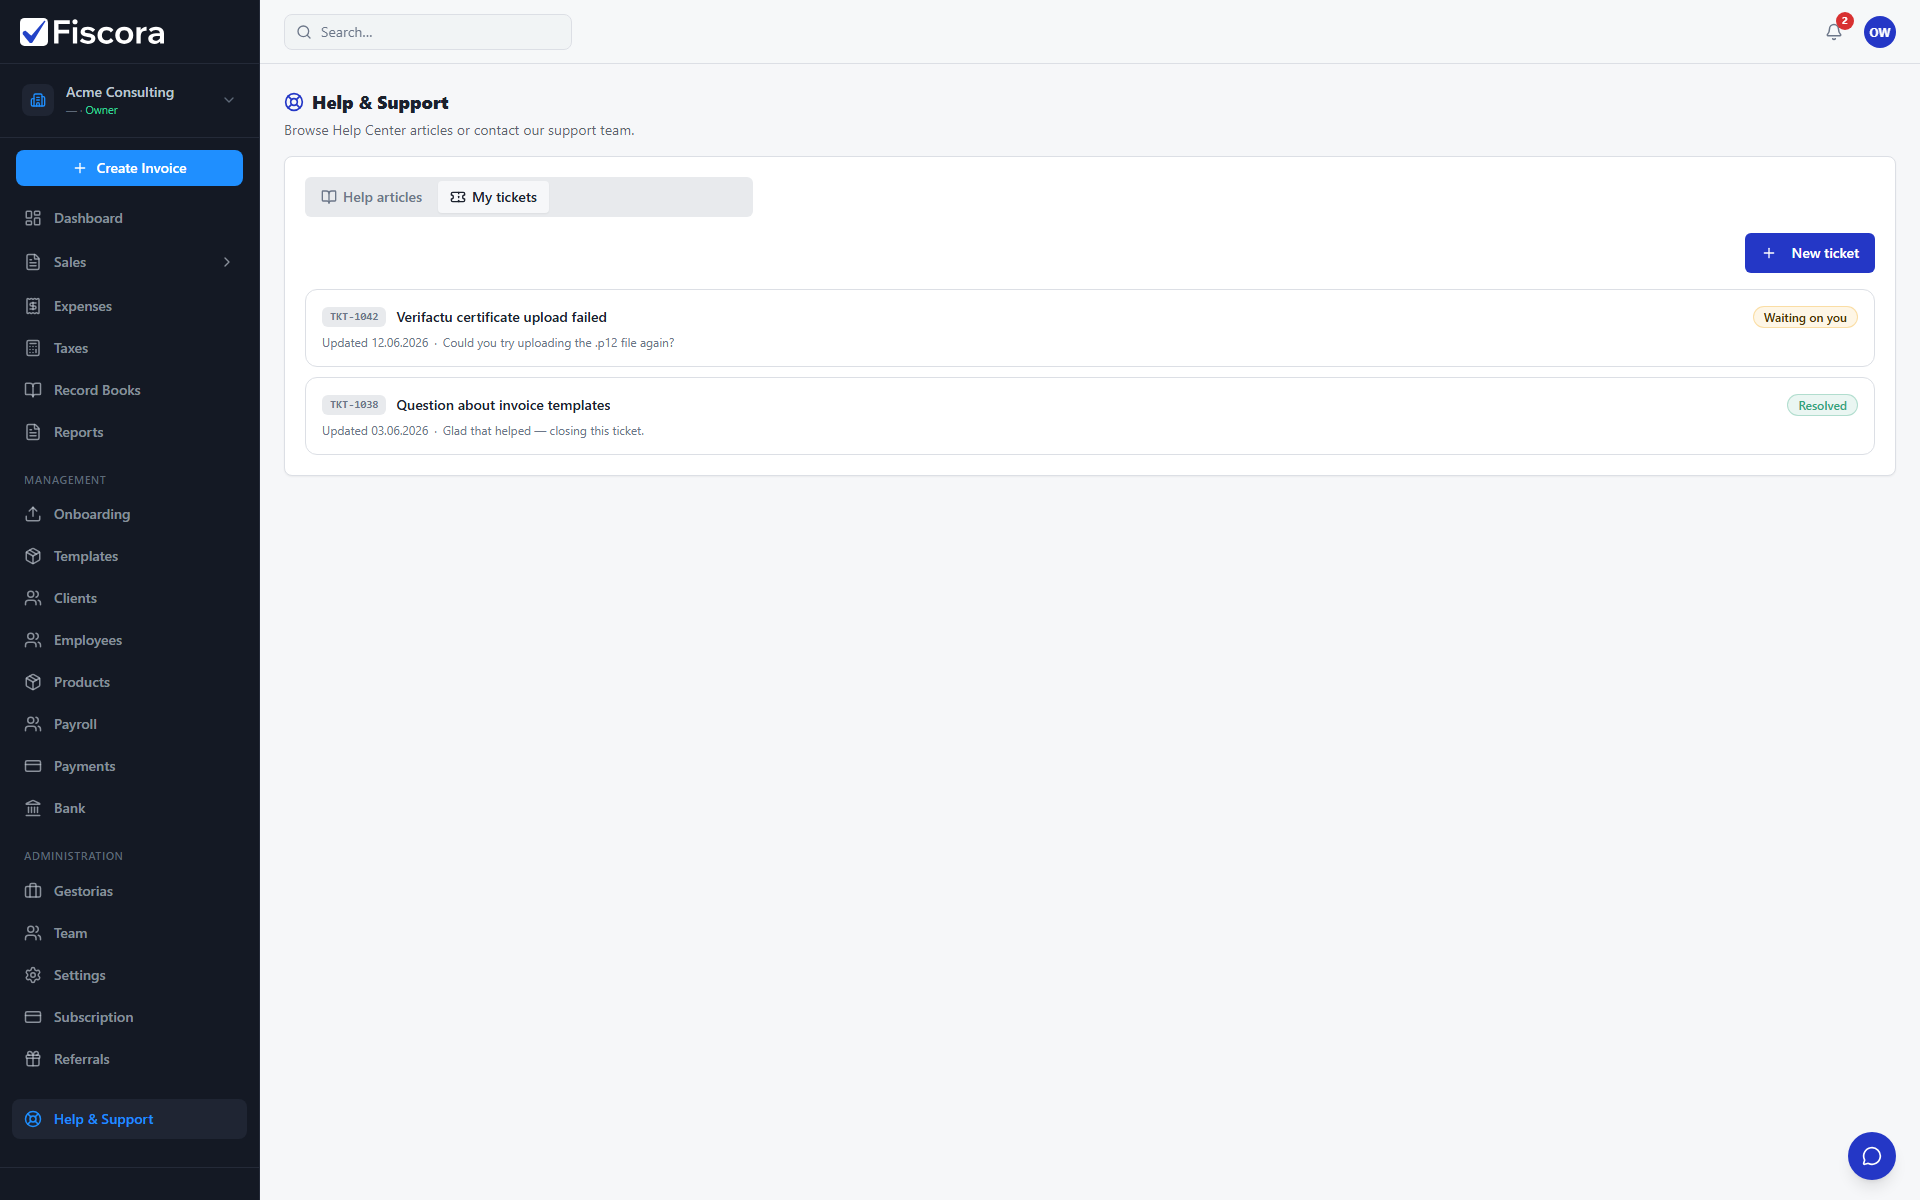1920x1200 pixels.
Task: Go to Dashboard in sidebar
Action: pyautogui.click(x=129, y=218)
